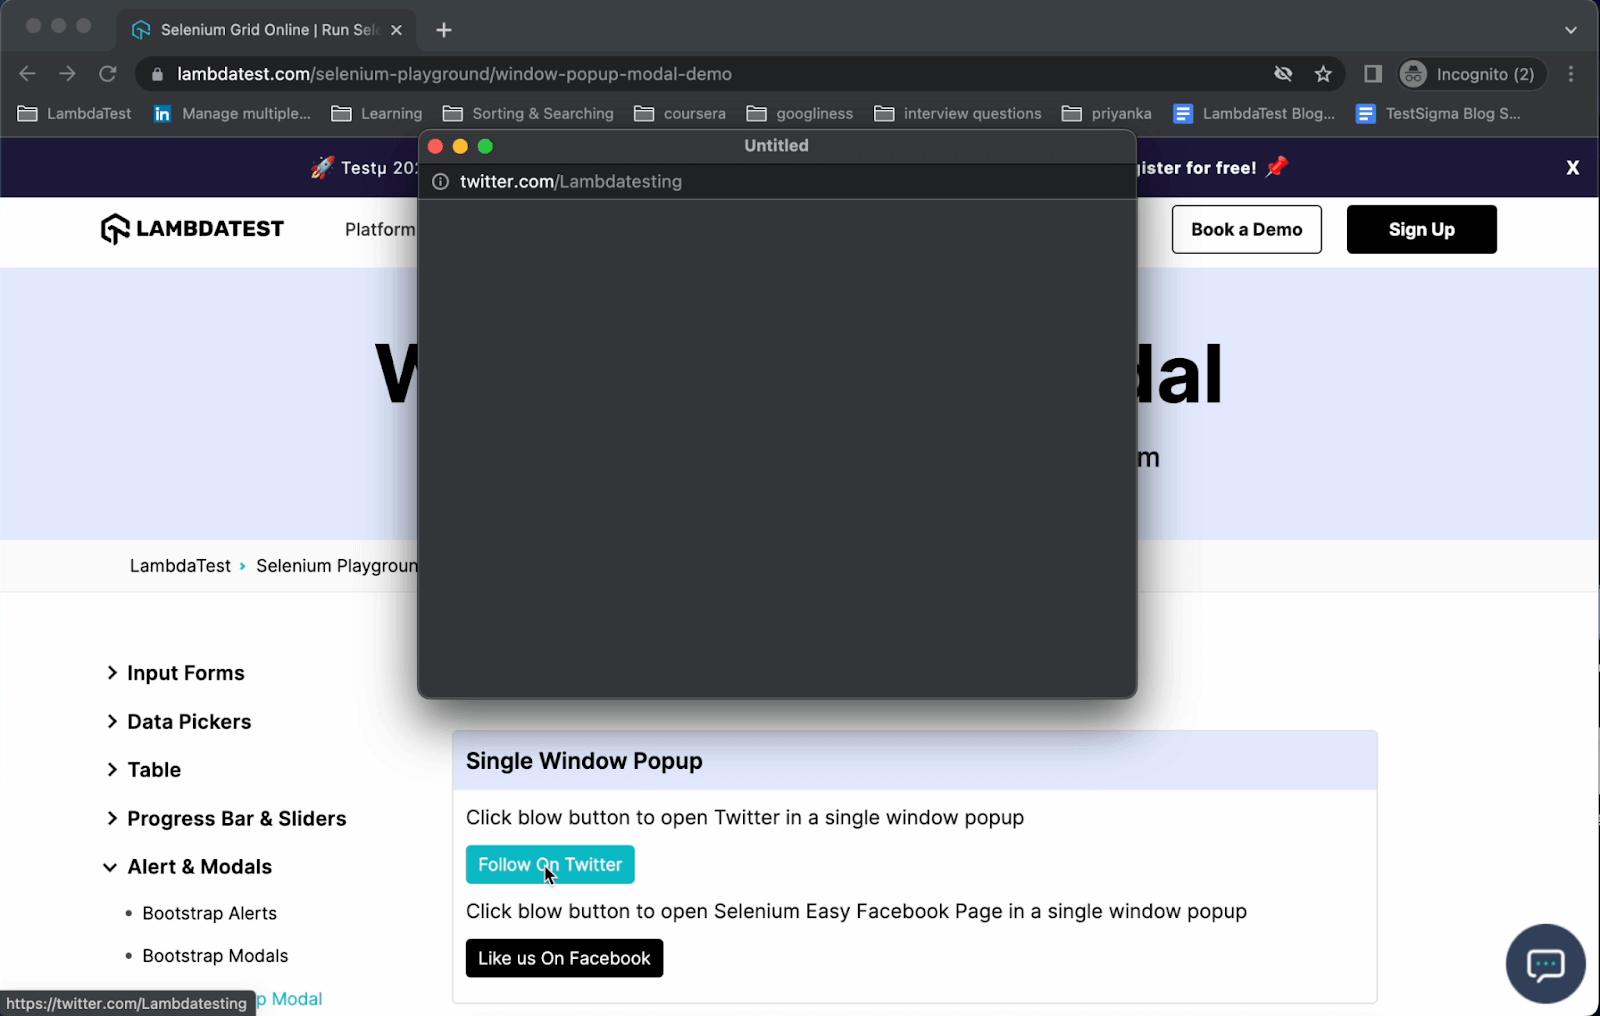Image resolution: width=1600 pixels, height=1016 pixels.
Task: Follow the Selenium Playground breadcrumb link
Action: tap(337, 566)
